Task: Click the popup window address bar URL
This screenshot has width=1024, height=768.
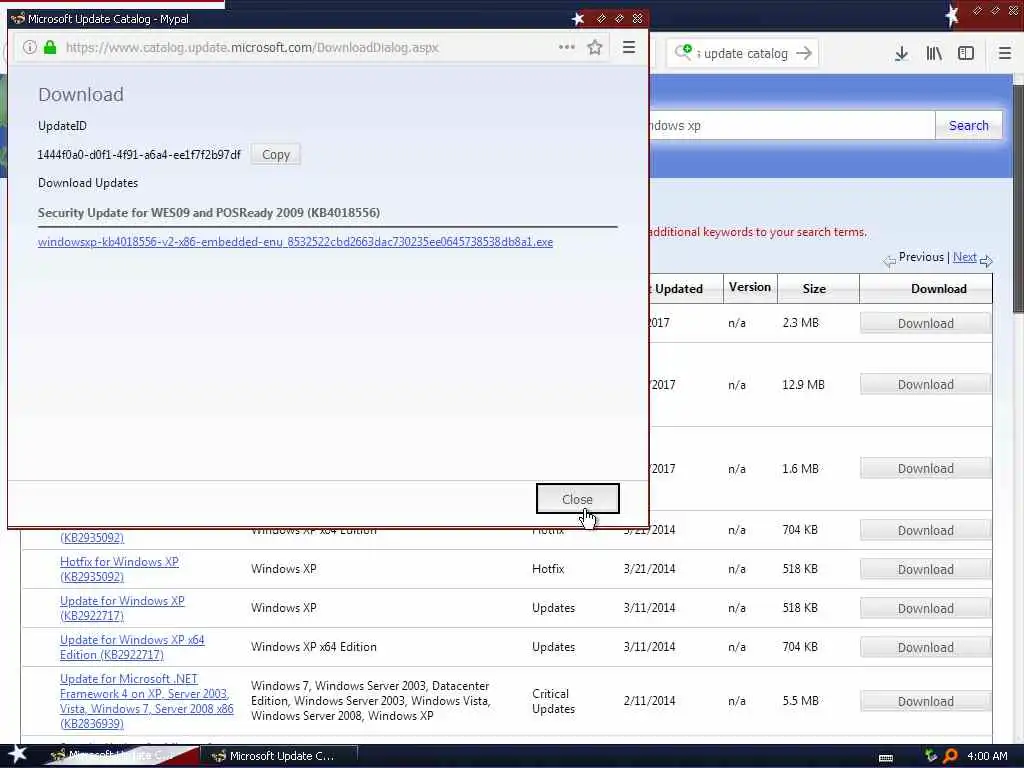Action: coord(252,48)
